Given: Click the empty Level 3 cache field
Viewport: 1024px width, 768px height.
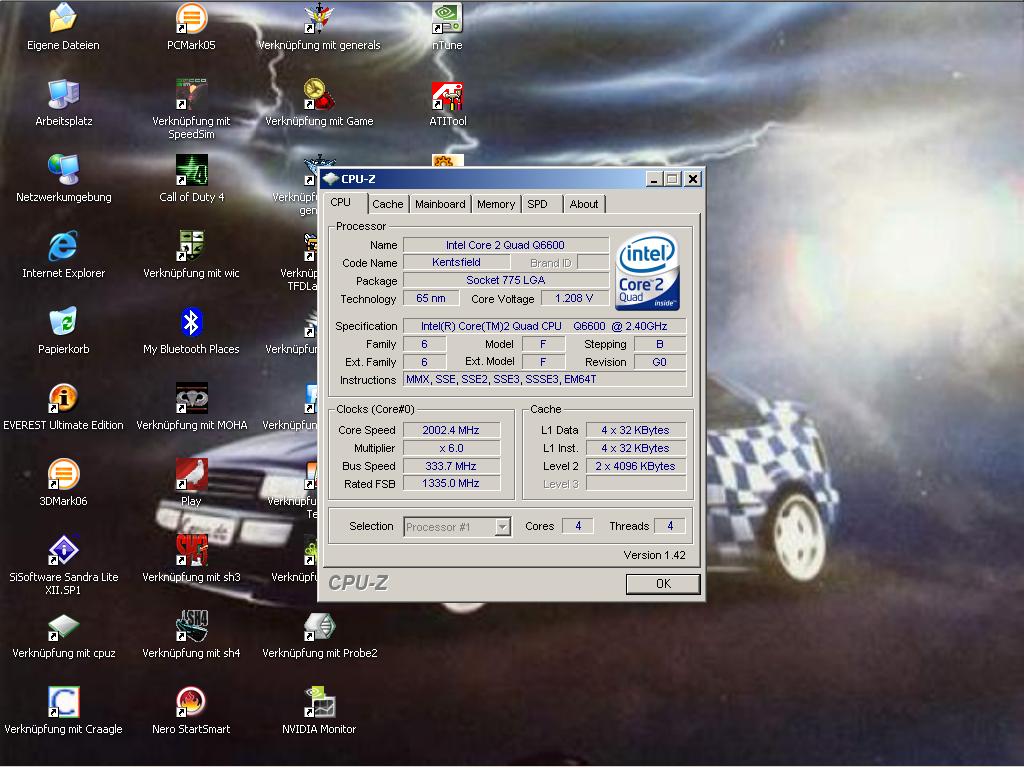Looking at the screenshot, I should coord(635,484).
